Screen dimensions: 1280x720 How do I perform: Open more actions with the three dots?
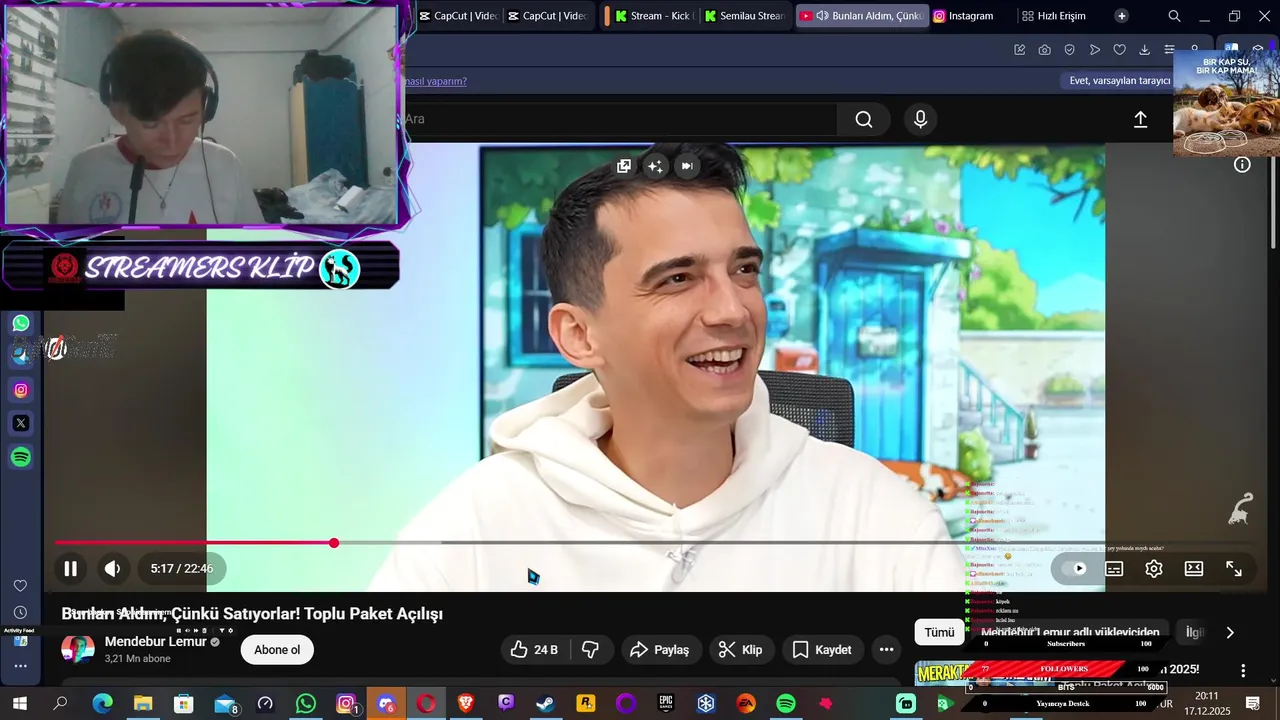[886, 650]
